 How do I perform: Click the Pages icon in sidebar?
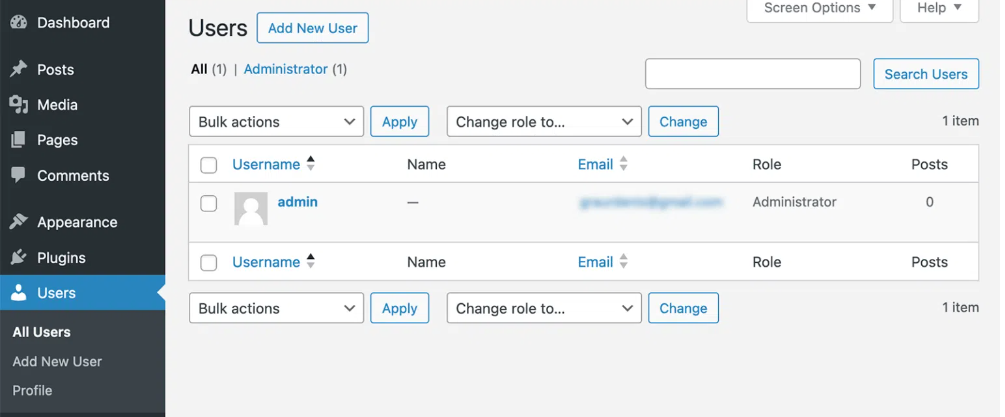(18, 140)
